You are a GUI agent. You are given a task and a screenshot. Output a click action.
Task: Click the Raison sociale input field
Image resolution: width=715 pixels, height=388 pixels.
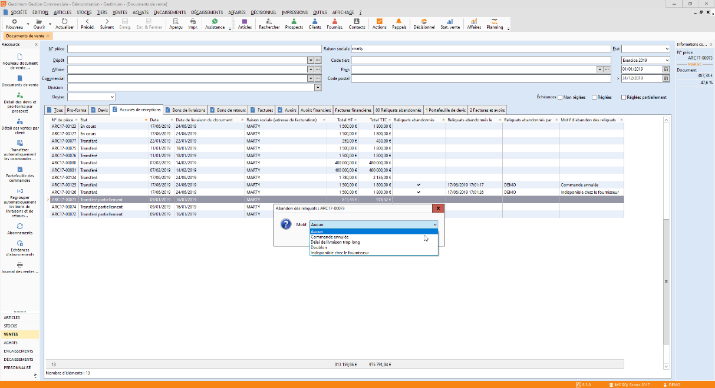coord(481,48)
